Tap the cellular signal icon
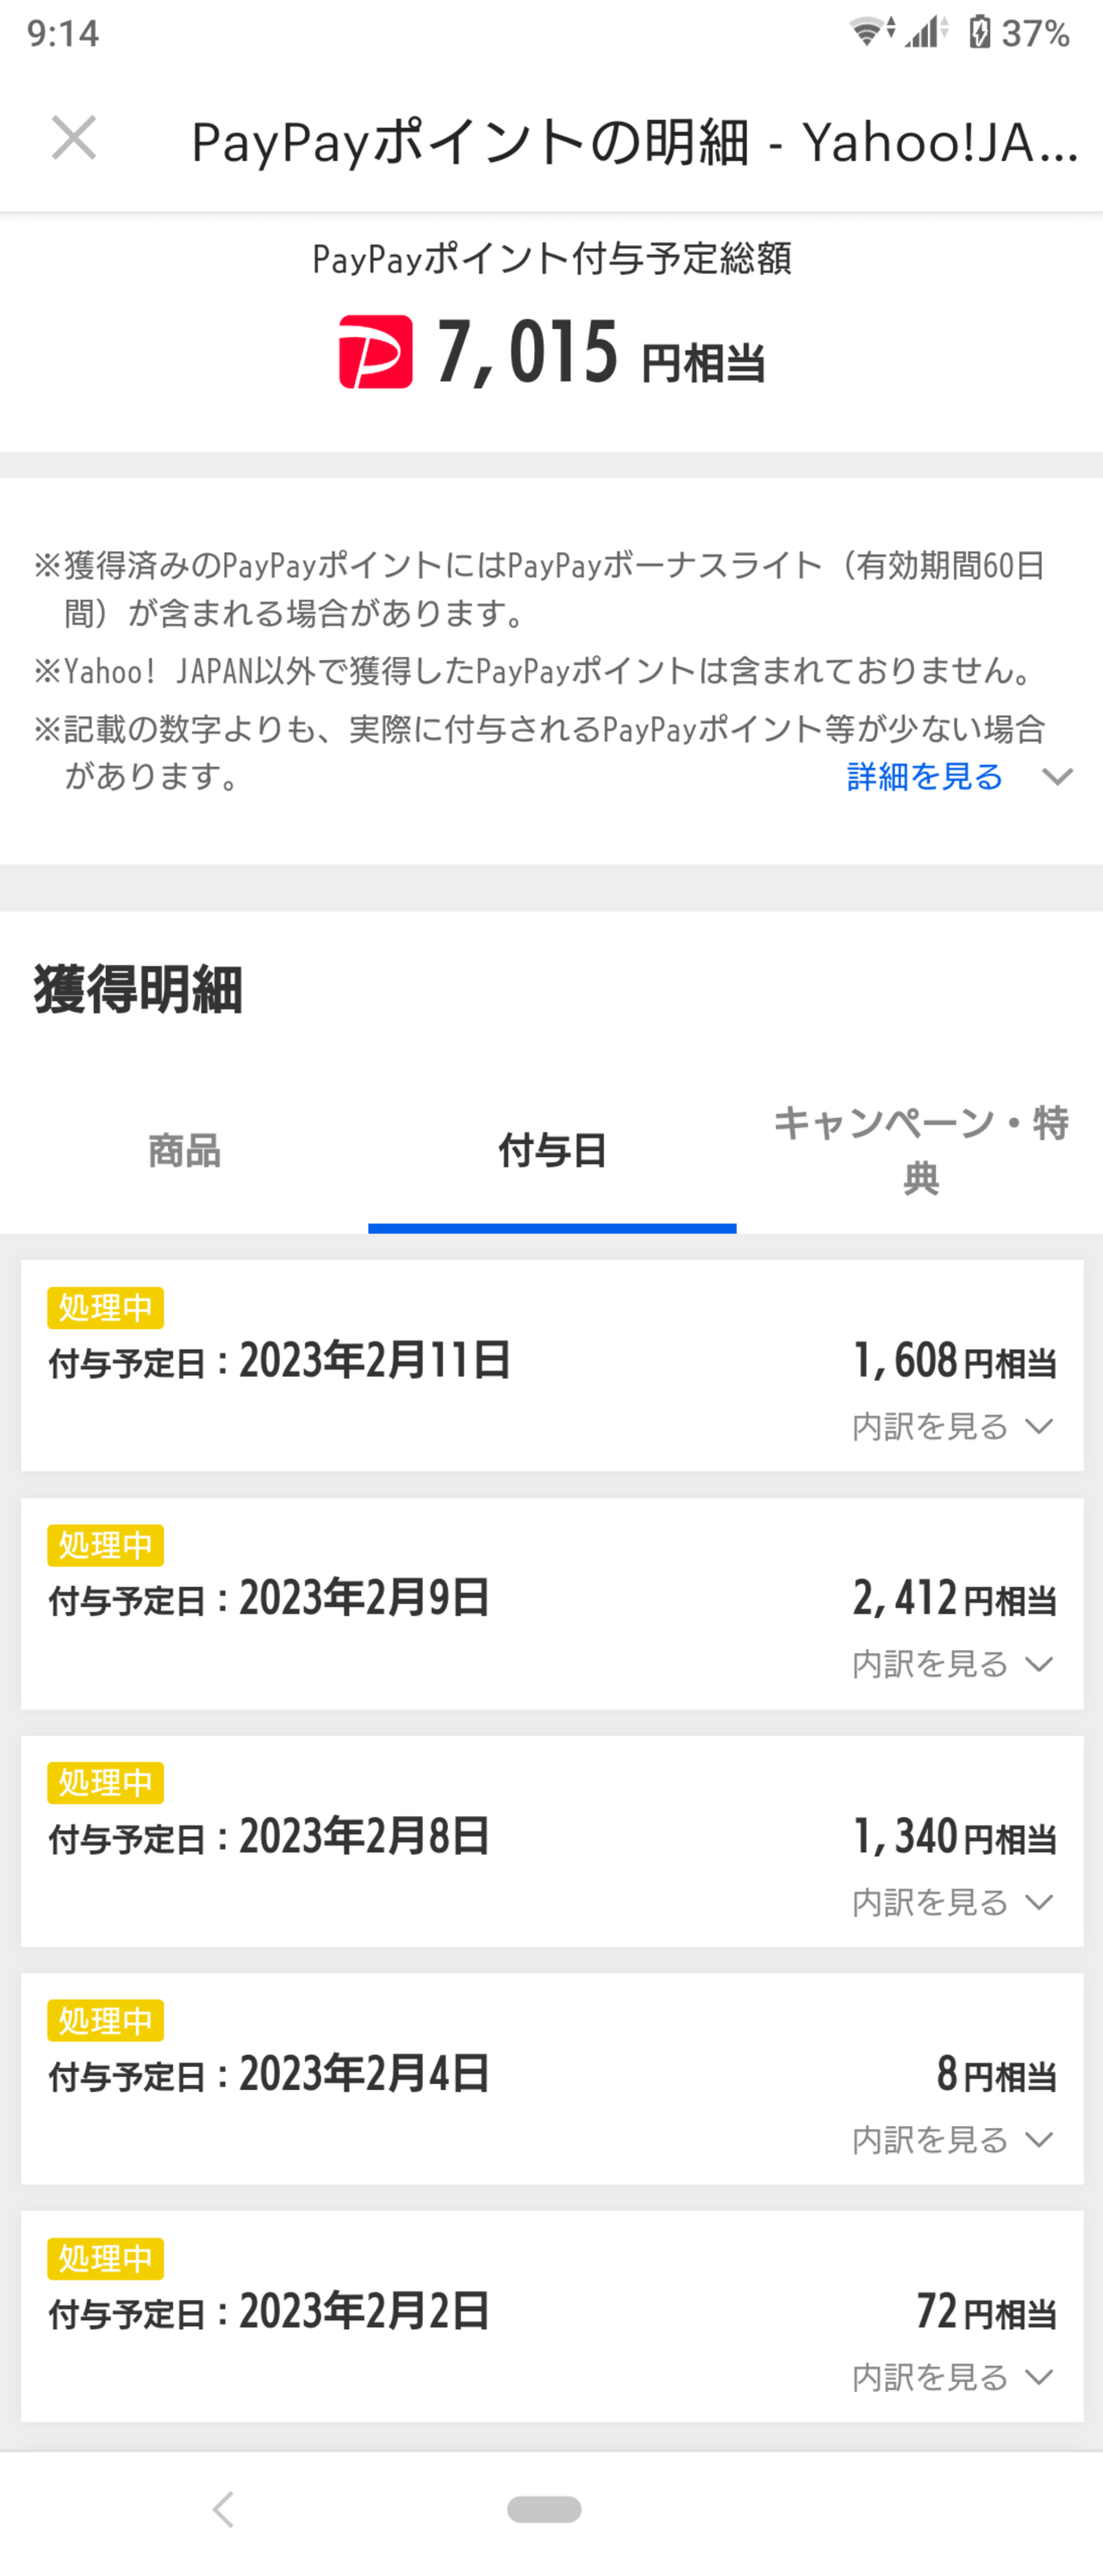The height and width of the screenshot is (2576, 1103). (x=926, y=32)
